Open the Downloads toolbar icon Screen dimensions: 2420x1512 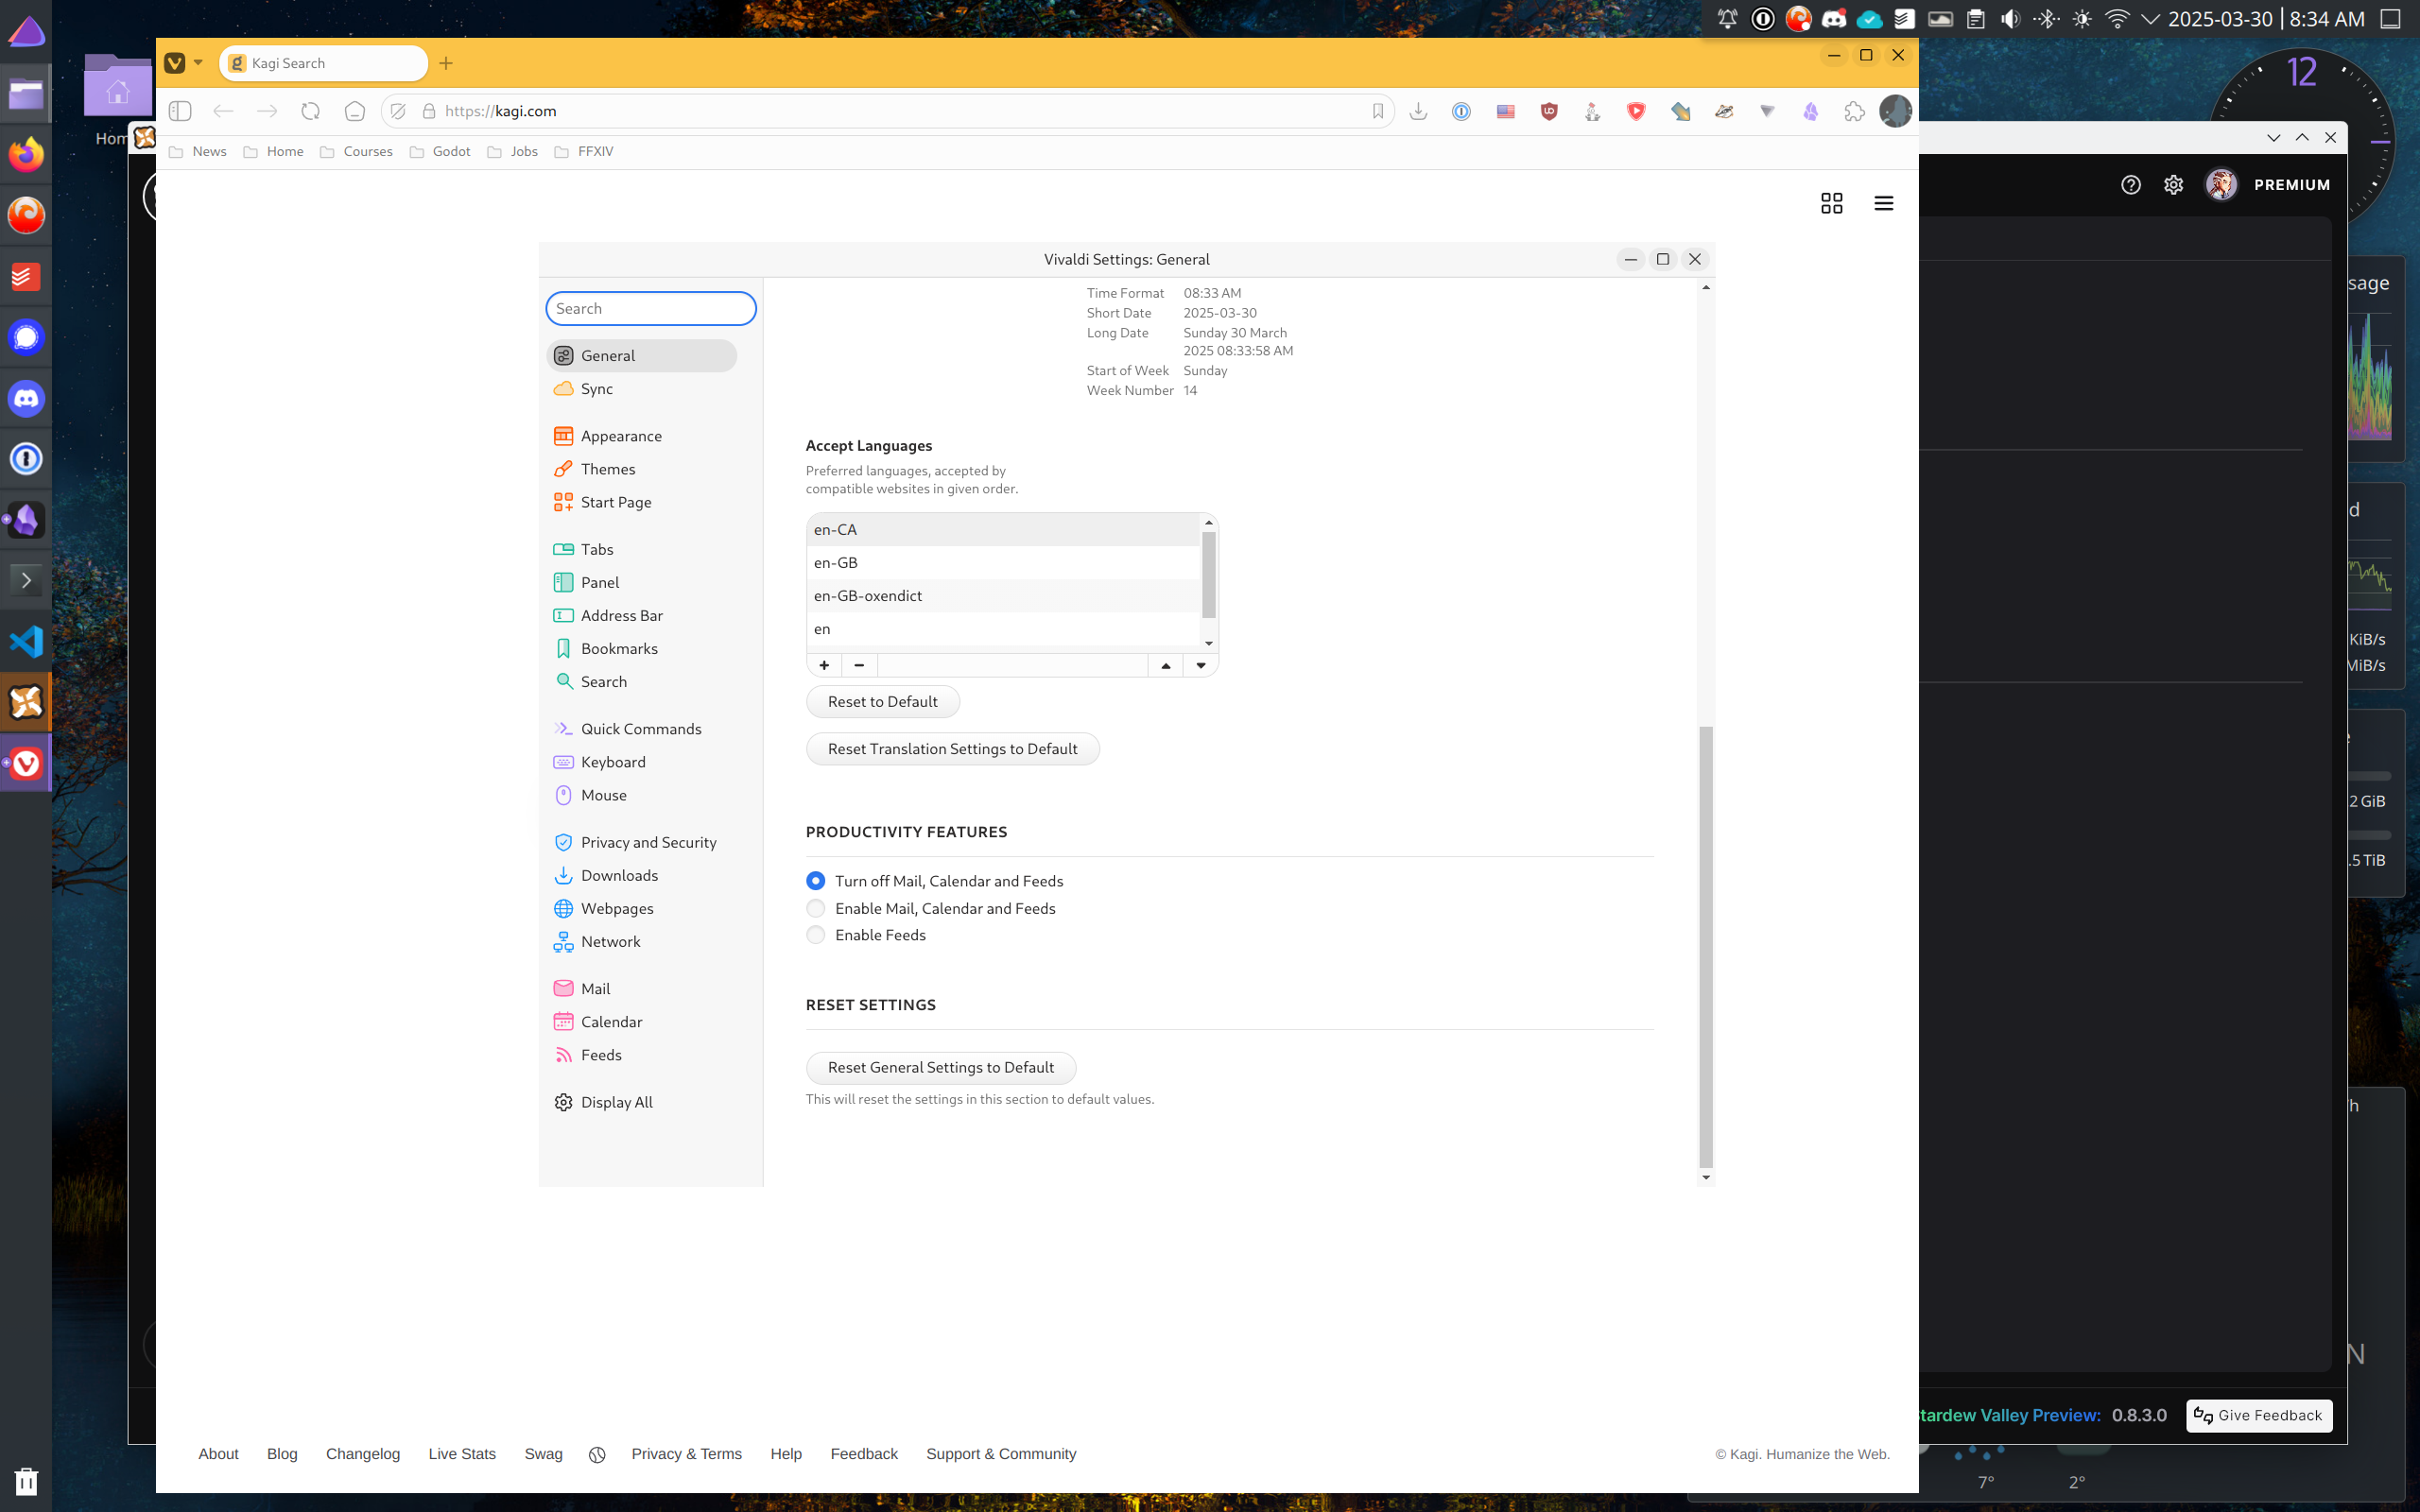pyautogui.click(x=1418, y=111)
